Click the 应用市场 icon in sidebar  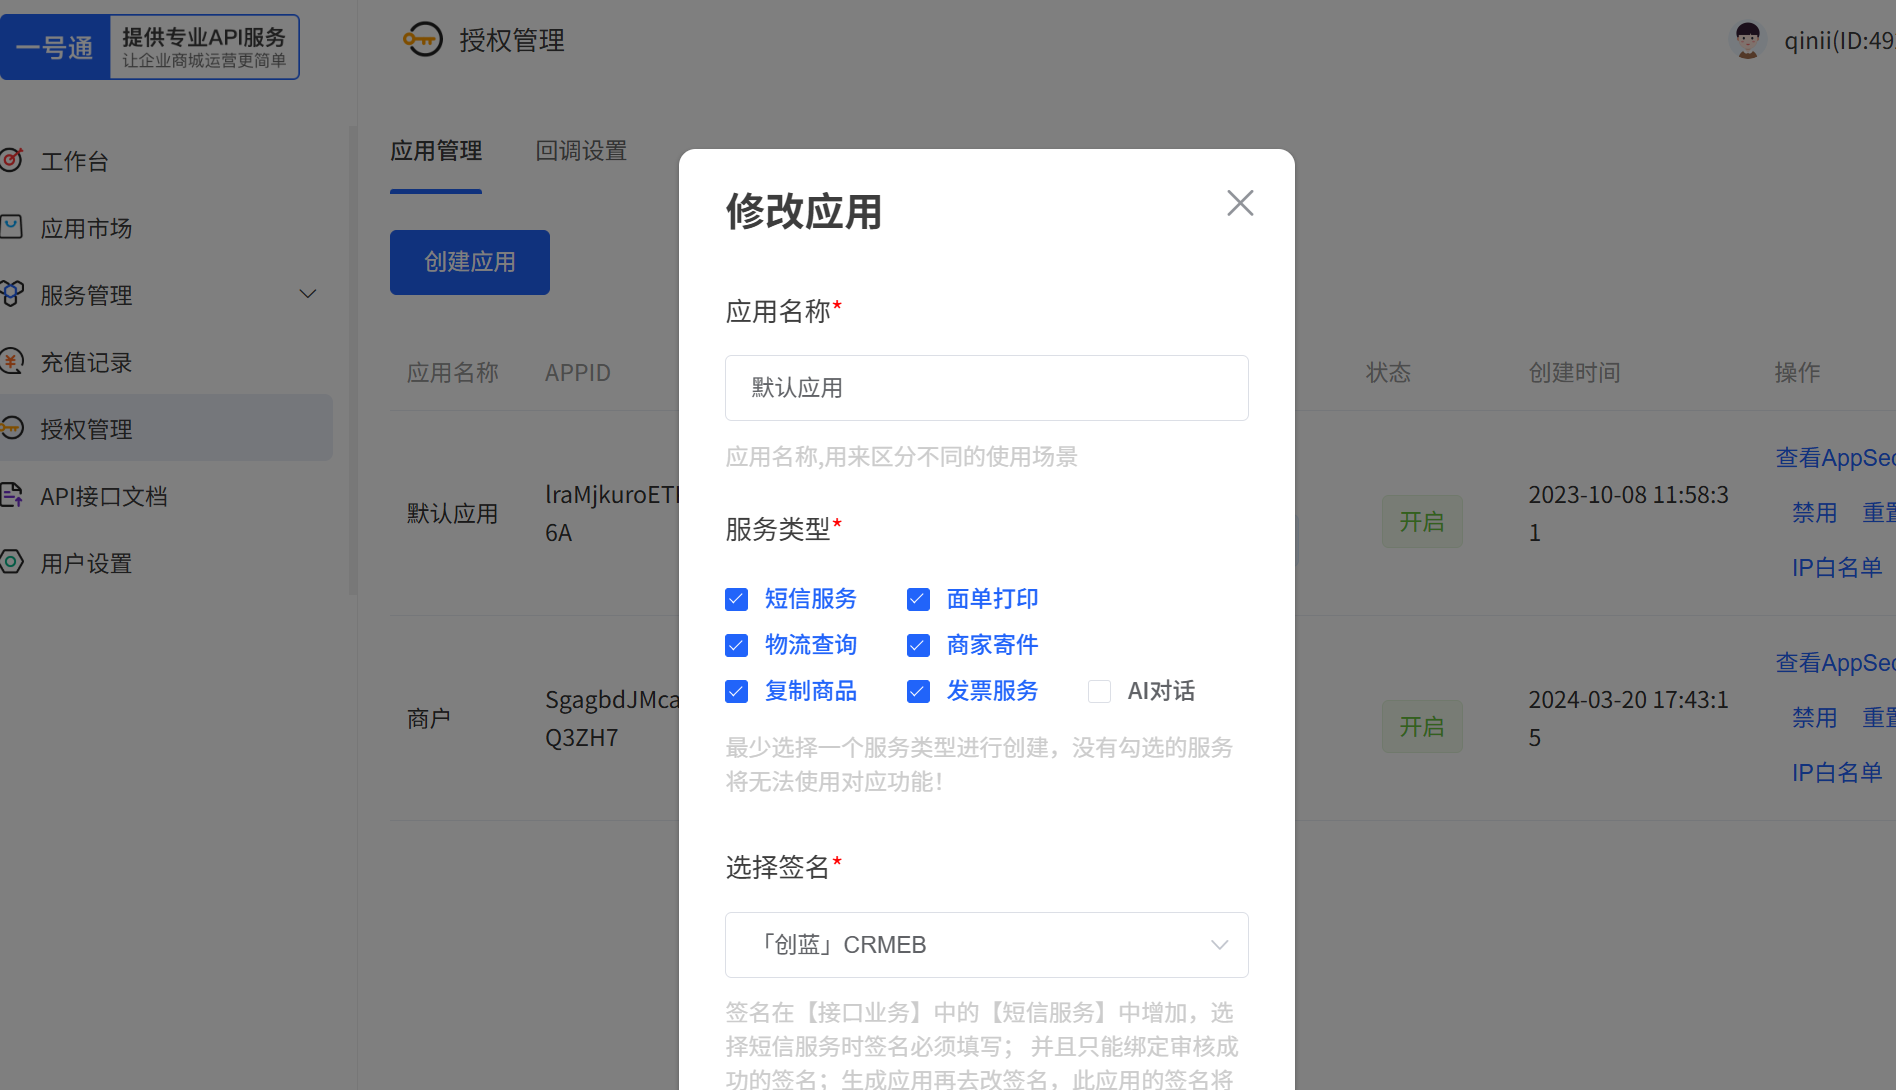tap(11, 227)
